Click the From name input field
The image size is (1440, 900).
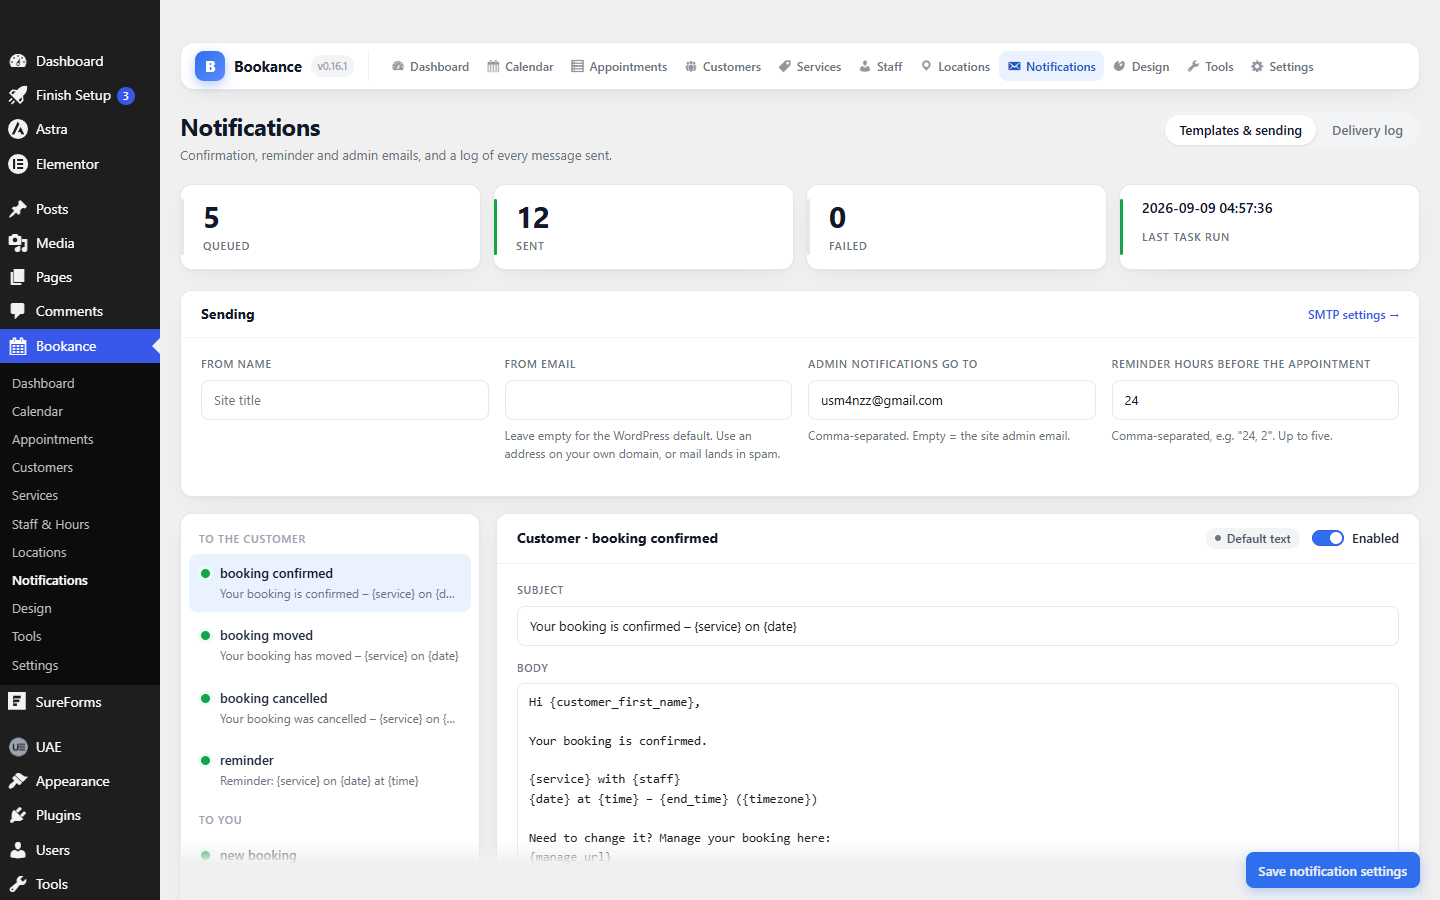345,400
